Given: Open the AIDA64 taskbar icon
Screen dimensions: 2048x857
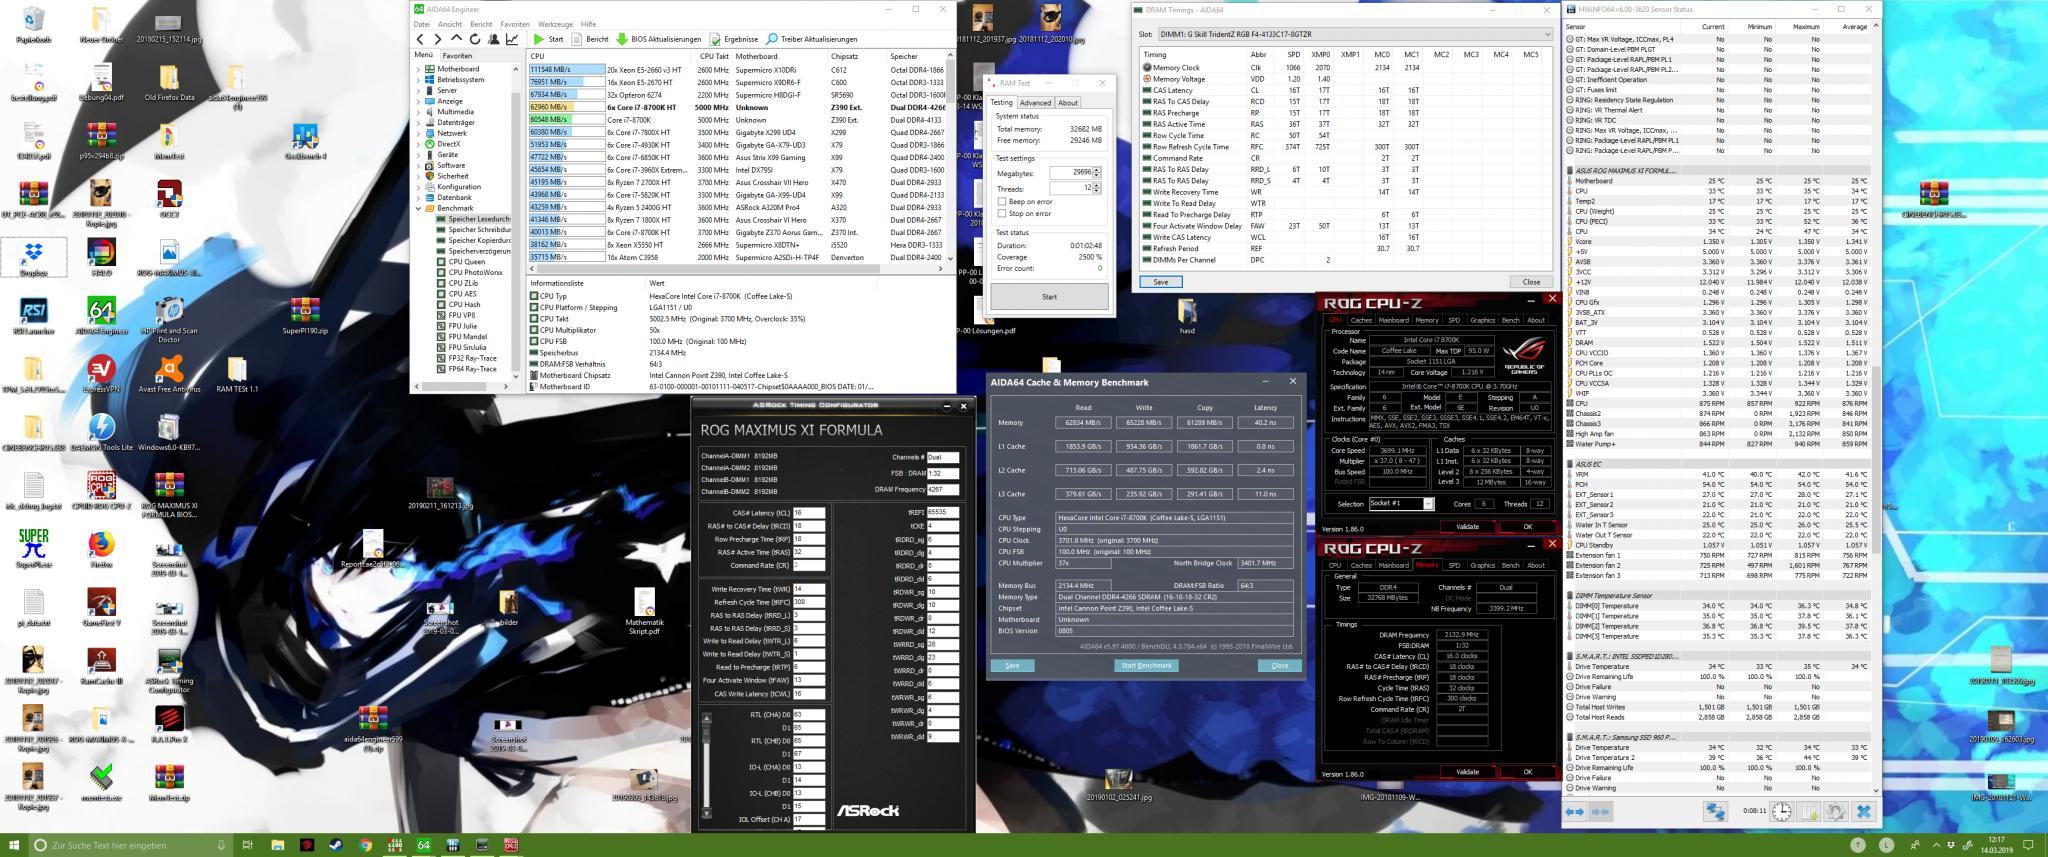Looking at the screenshot, I should 424,845.
